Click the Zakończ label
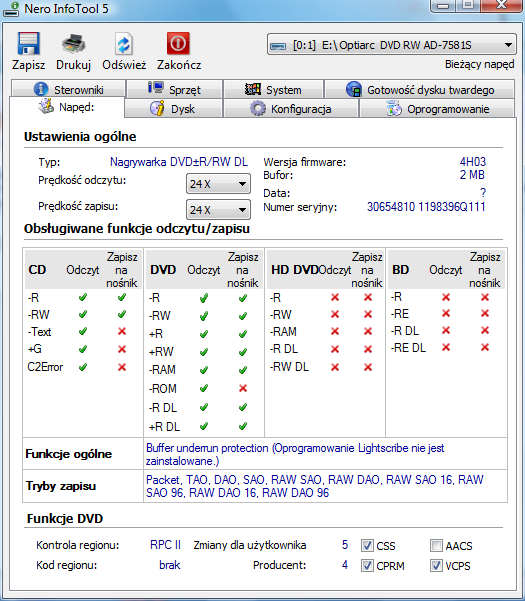525x601 pixels. point(179,65)
